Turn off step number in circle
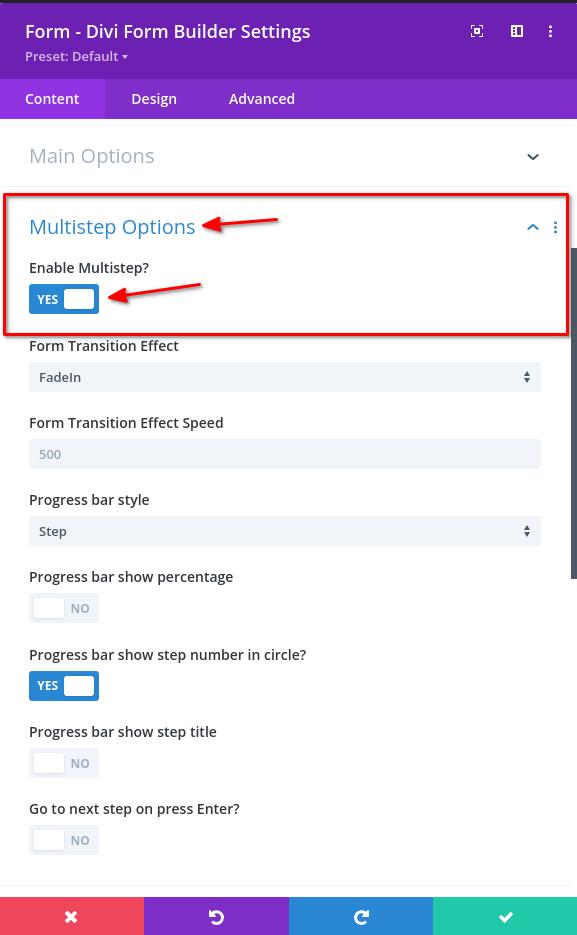Image resolution: width=577 pixels, height=935 pixels. pyautogui.click(x=64, y=685)
